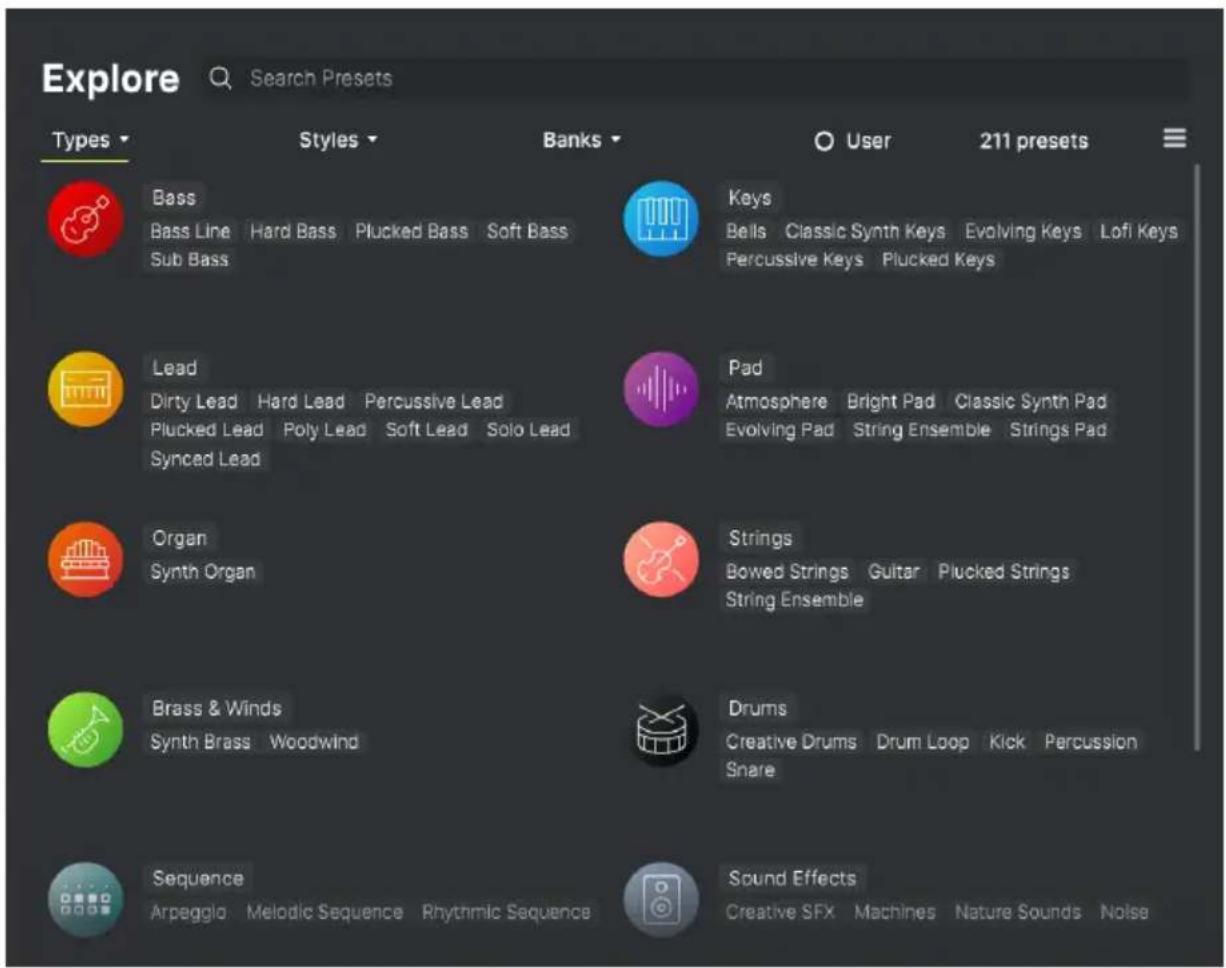Click the black Drums snare icon
The image size is (1226, 968).
tap(661, 731)
